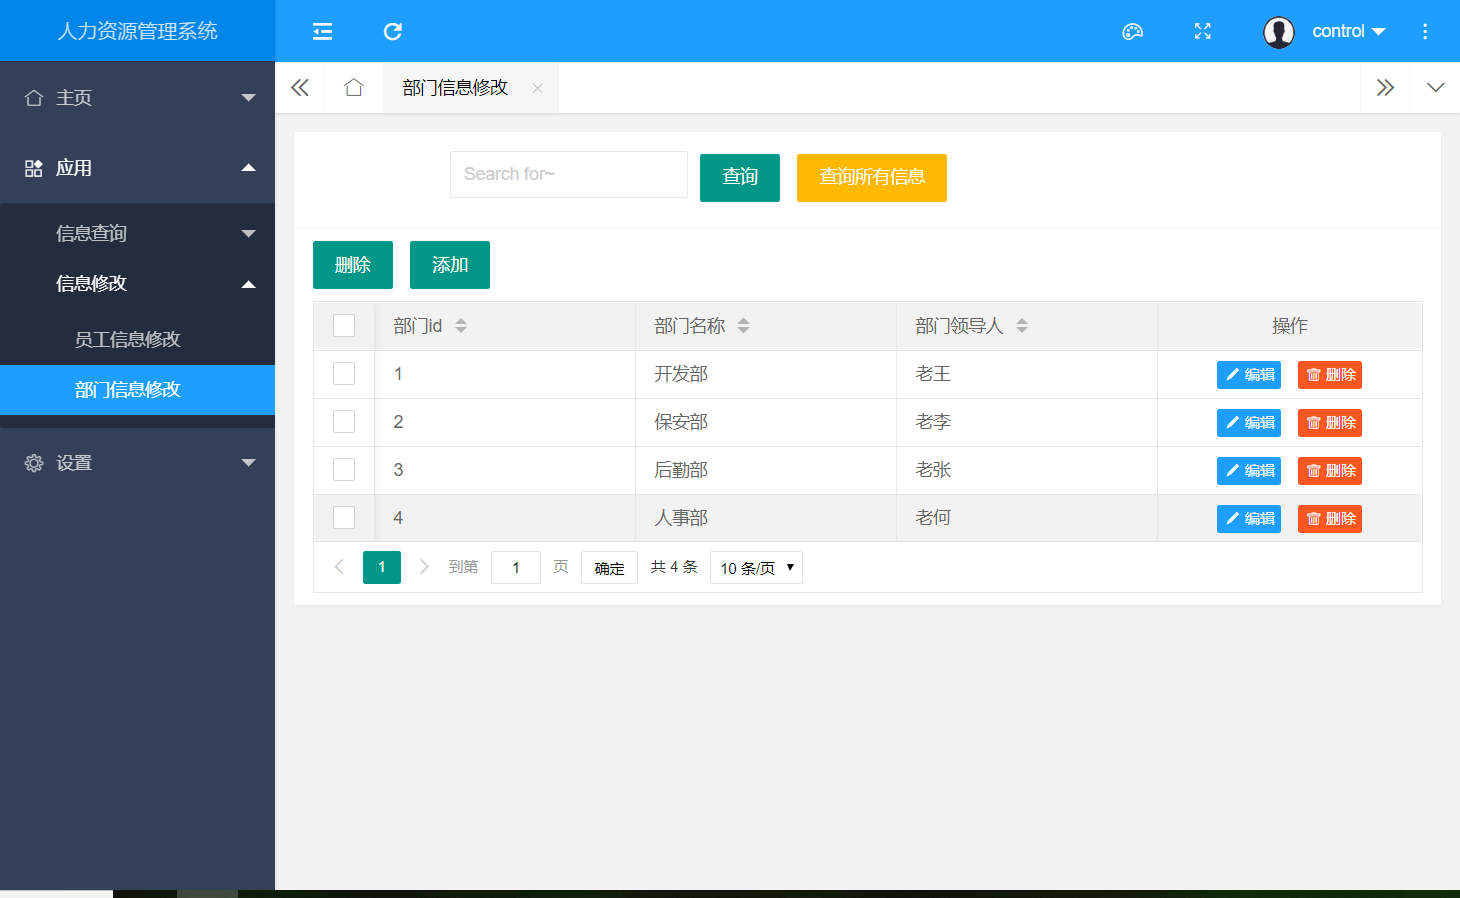Go to the home tab icon
The image size is (1460, 898).
(353, 88)
